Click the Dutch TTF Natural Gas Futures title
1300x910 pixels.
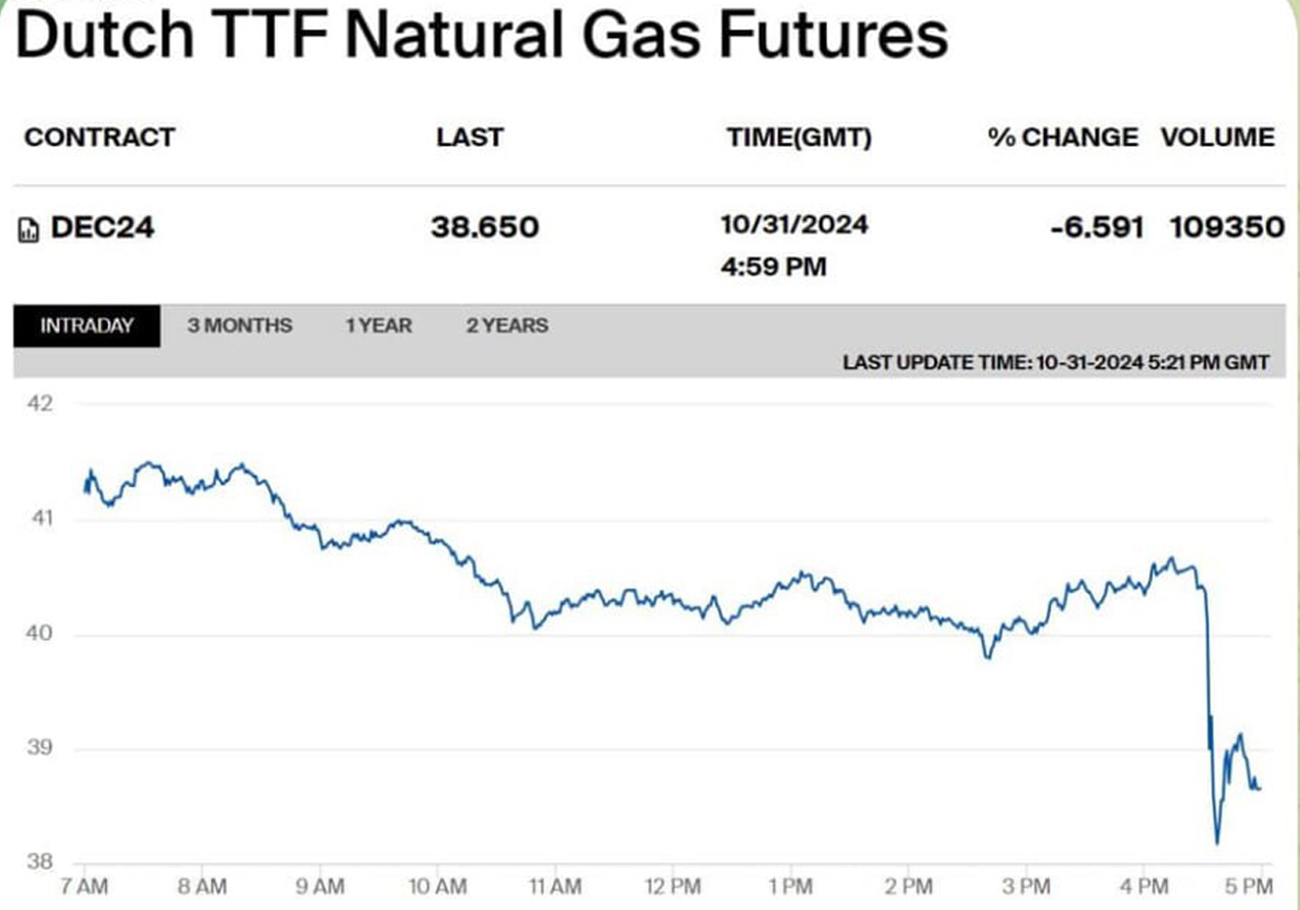(482, 36)
